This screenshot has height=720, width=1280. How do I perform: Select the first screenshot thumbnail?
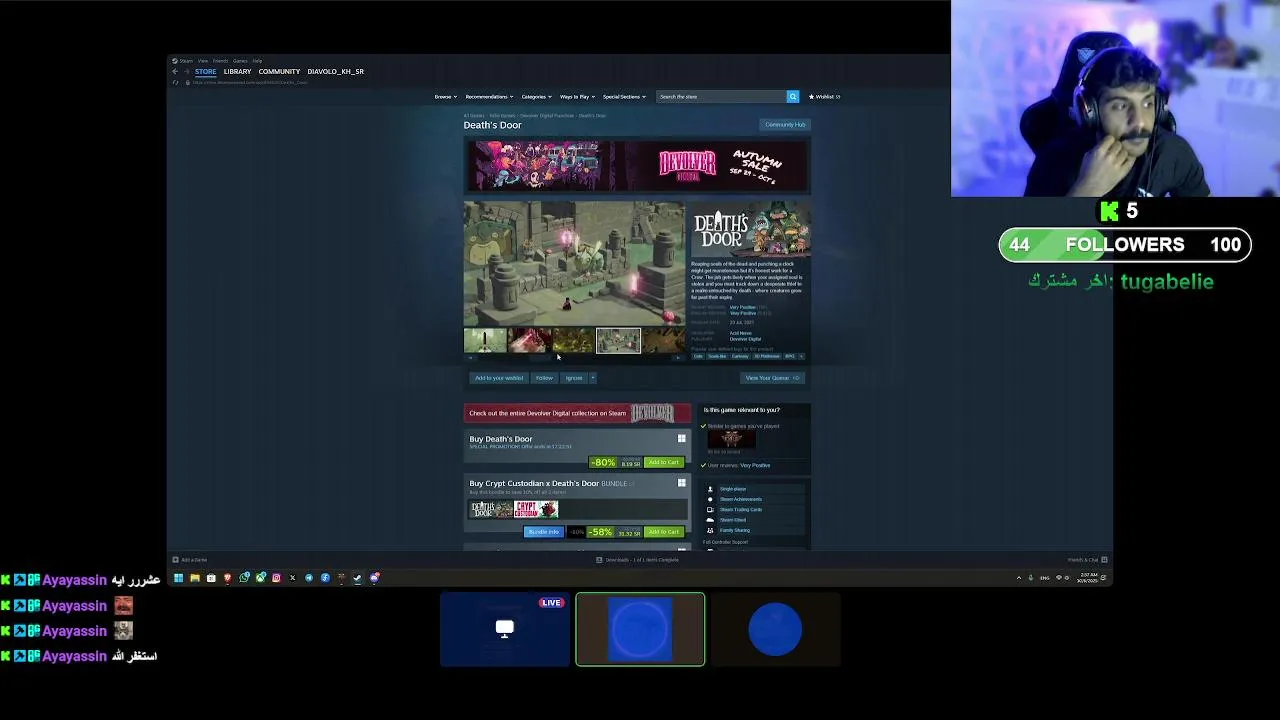485,341
